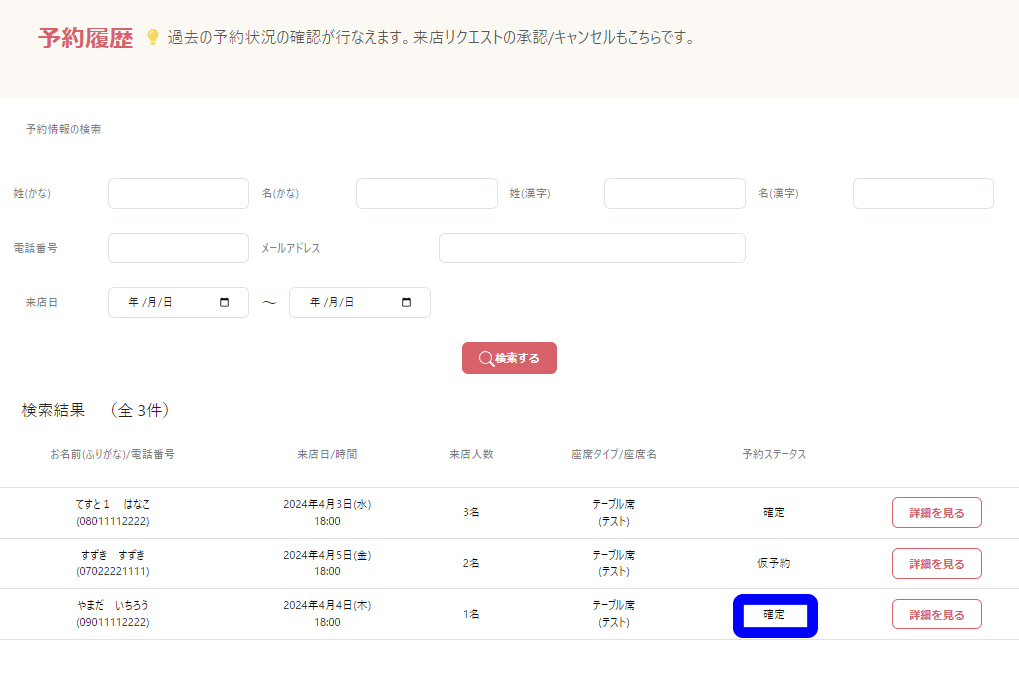The width and height of the screenshot is (1019, 679).
Task: Click the magnifier icon in 検索する button
Action: 486,358
